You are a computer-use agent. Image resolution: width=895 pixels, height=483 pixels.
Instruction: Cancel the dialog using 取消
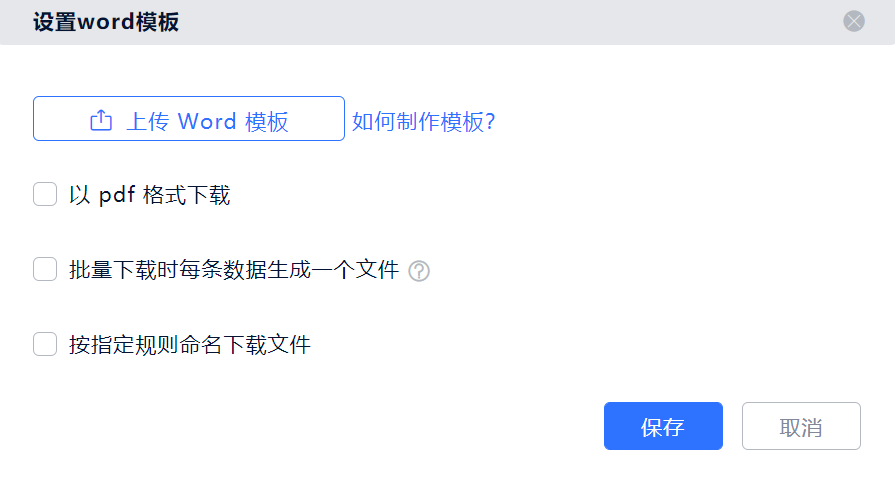801,426
